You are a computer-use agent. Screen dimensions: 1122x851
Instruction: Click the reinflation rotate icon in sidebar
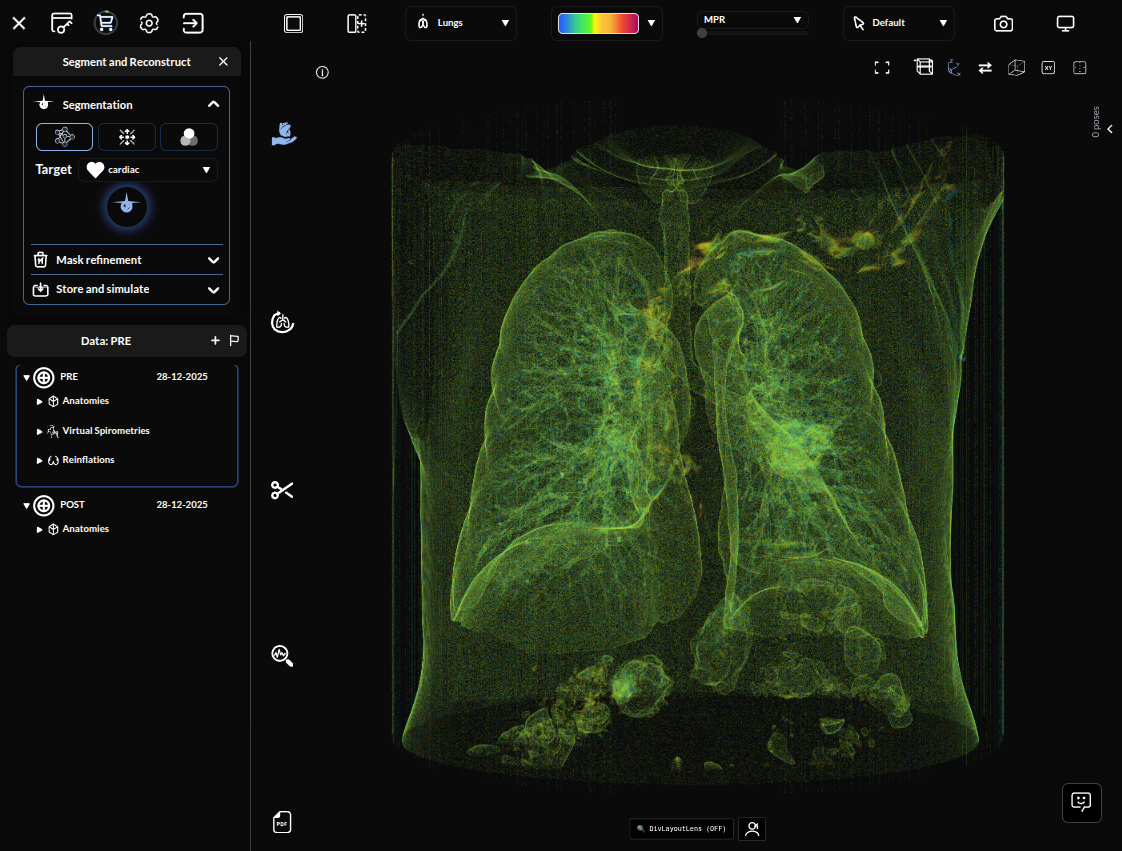tap(281, 322)
